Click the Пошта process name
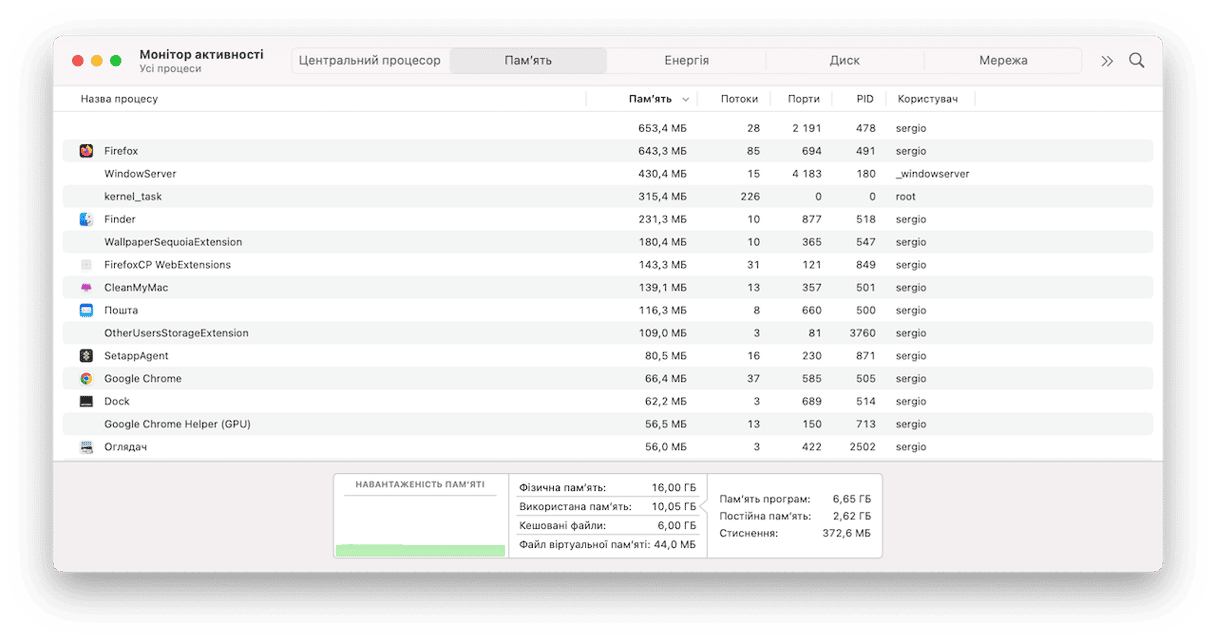The width and height of the screenshot is (1216, 642). (x=121, y=310)
